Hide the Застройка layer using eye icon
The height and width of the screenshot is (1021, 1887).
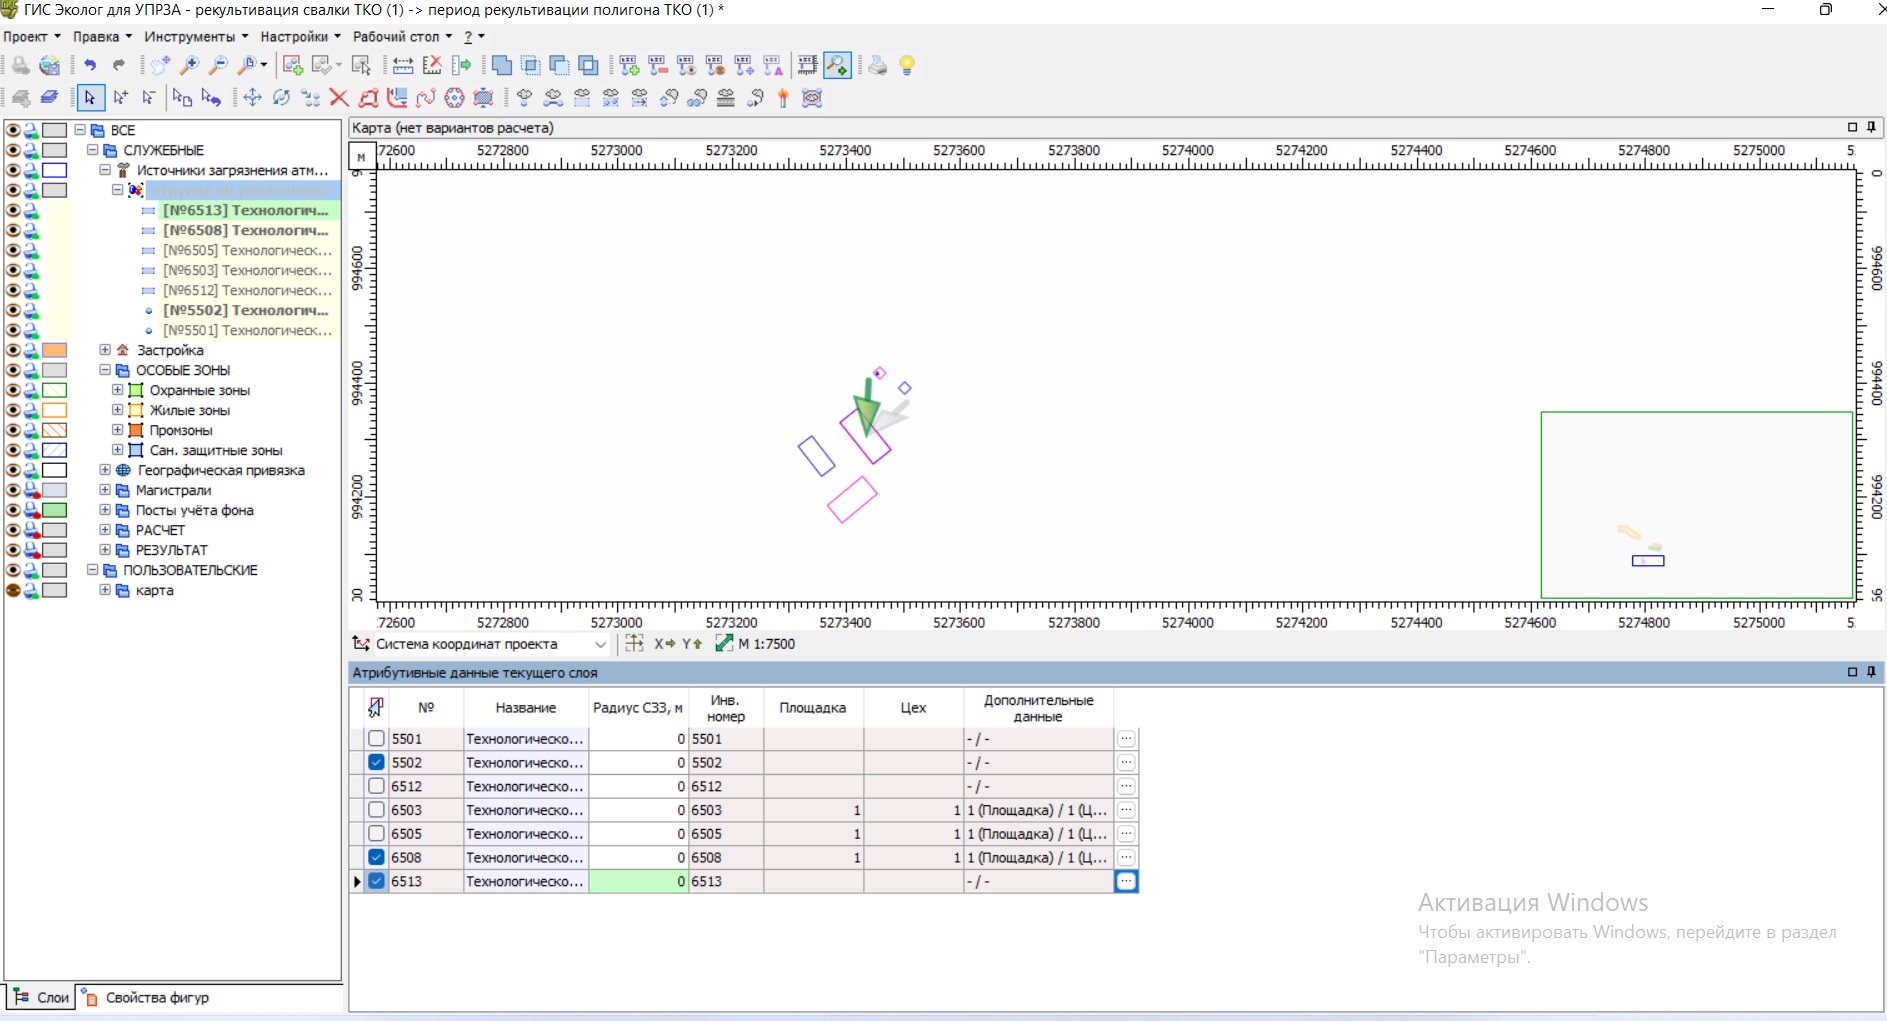click(x=13, y=351)
